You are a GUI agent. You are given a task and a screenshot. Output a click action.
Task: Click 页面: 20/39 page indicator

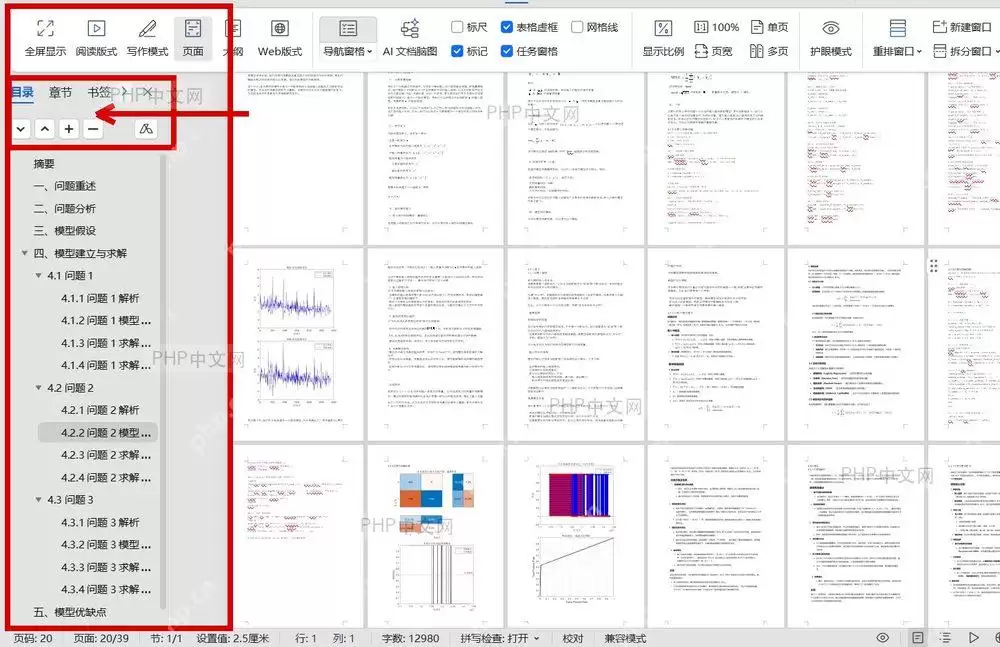(101, 638)
